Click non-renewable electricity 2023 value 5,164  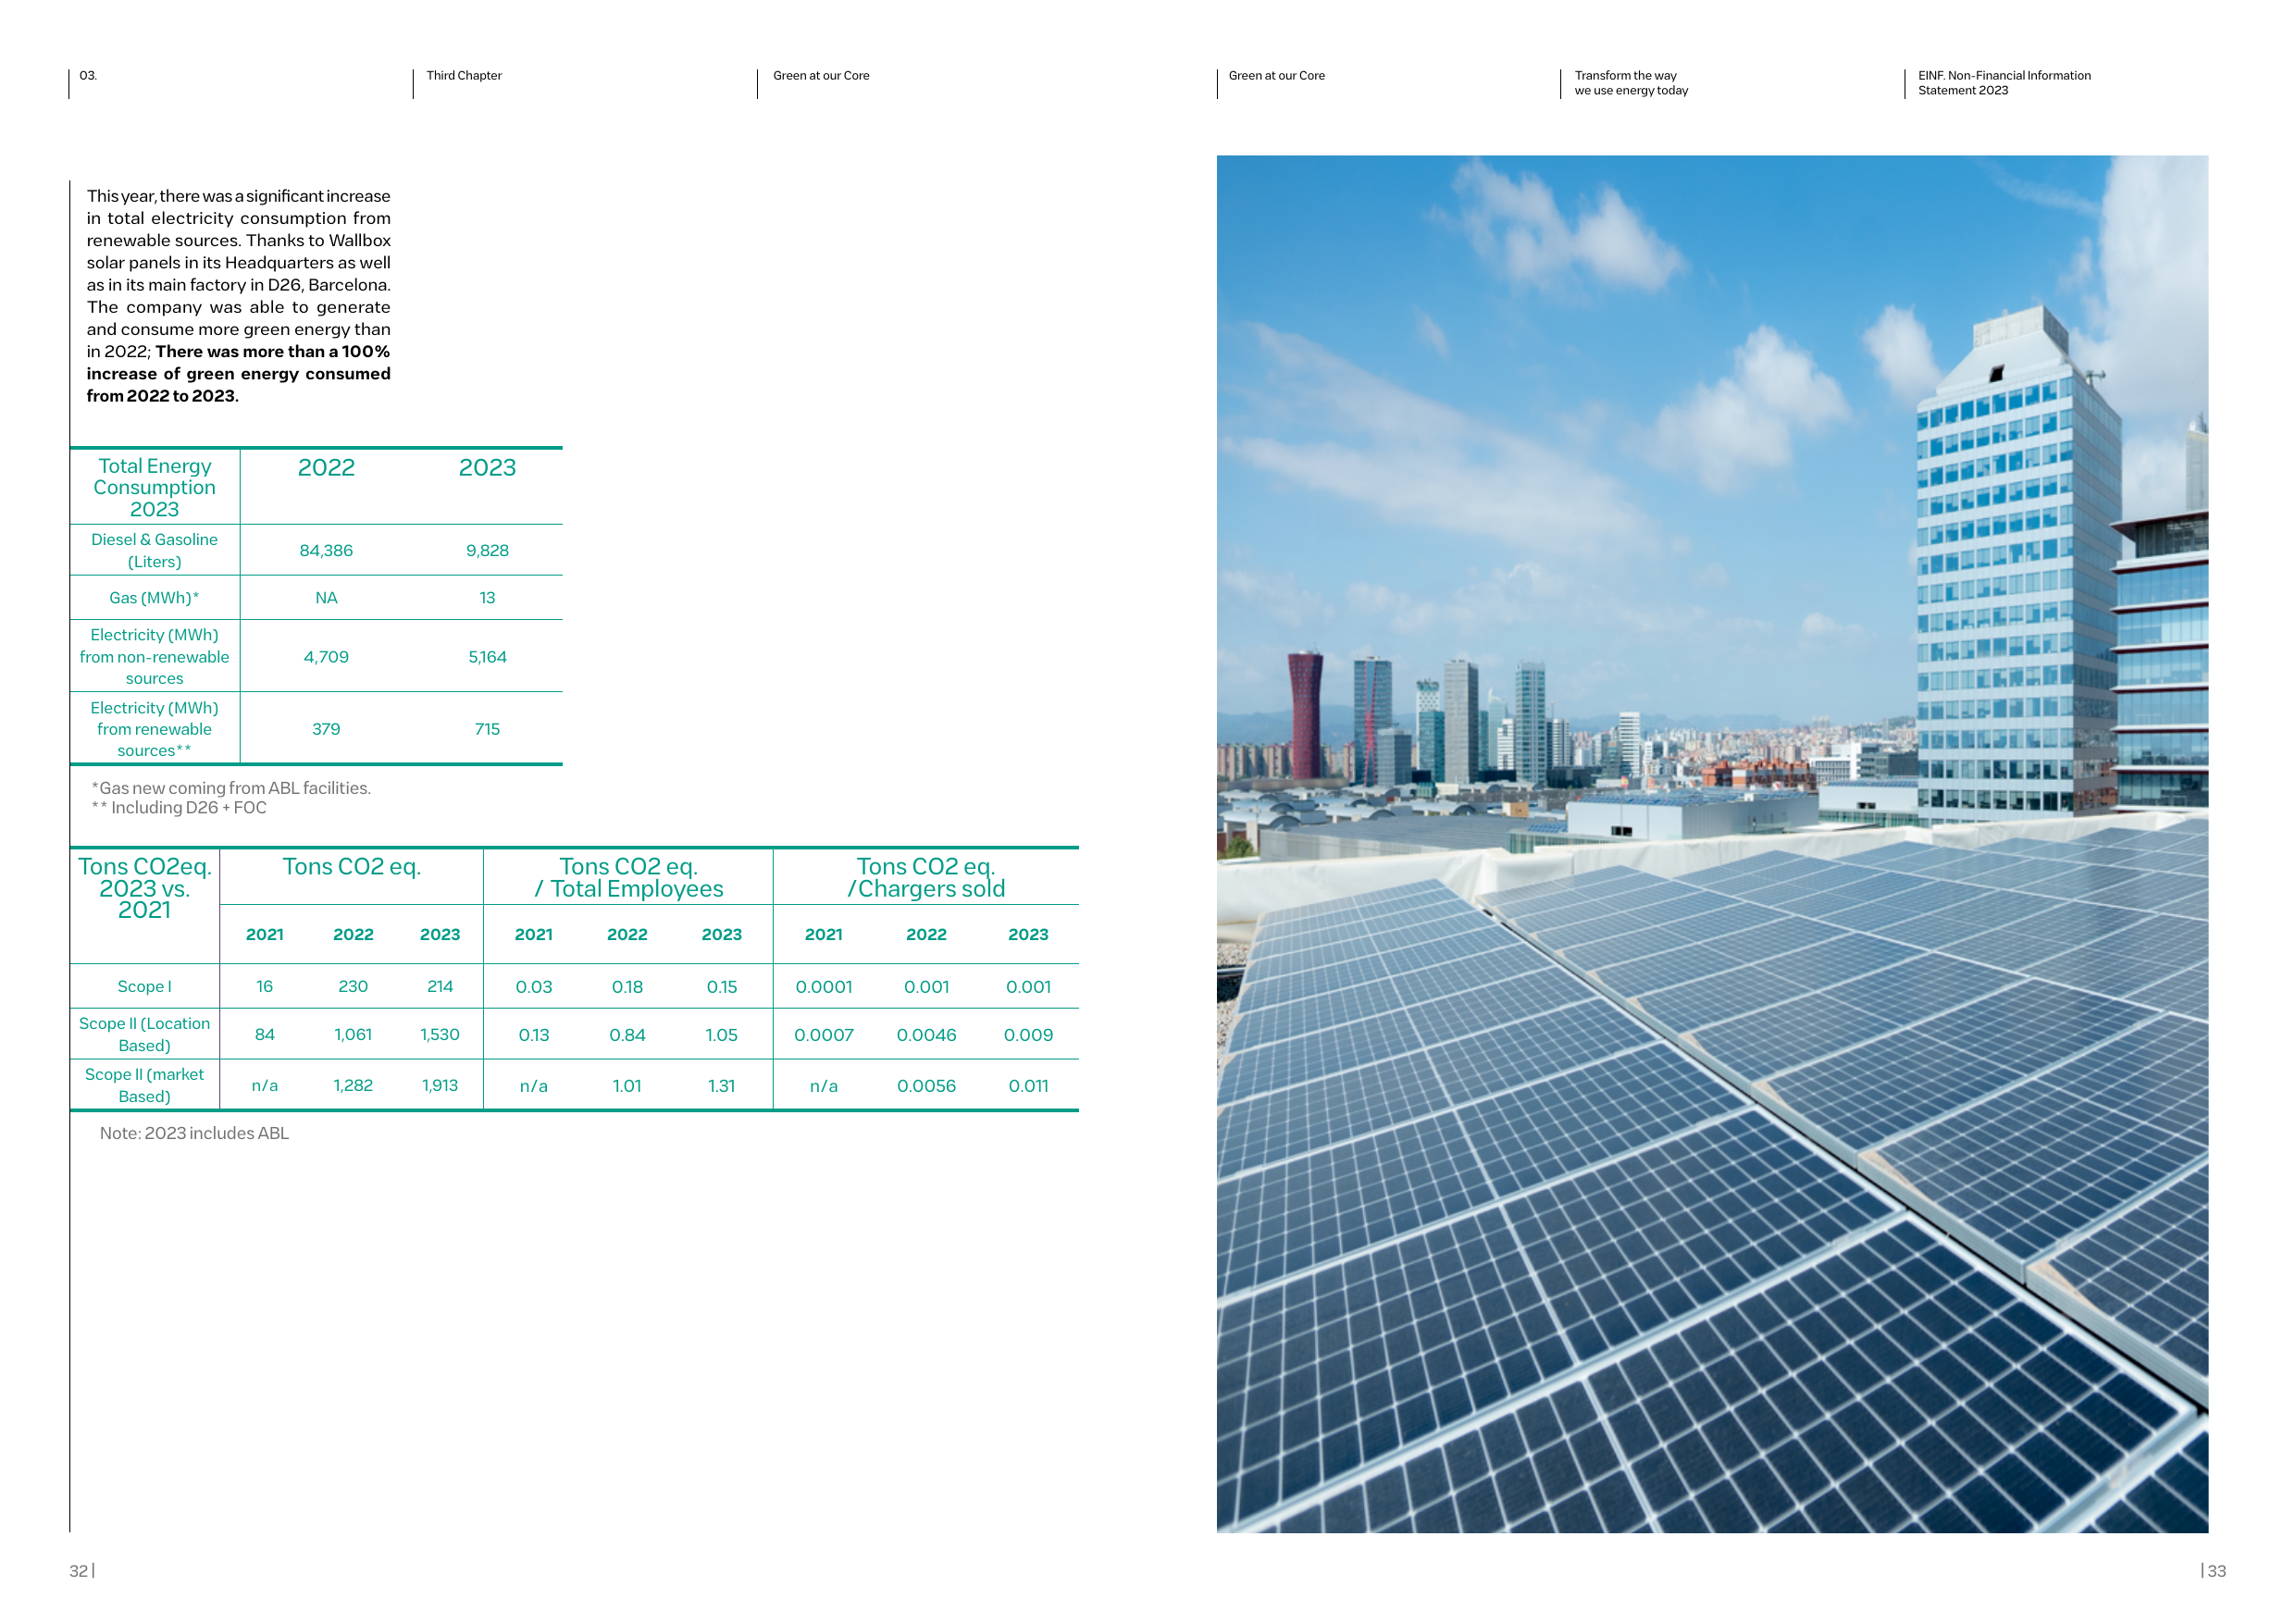(x=487, y=657)
